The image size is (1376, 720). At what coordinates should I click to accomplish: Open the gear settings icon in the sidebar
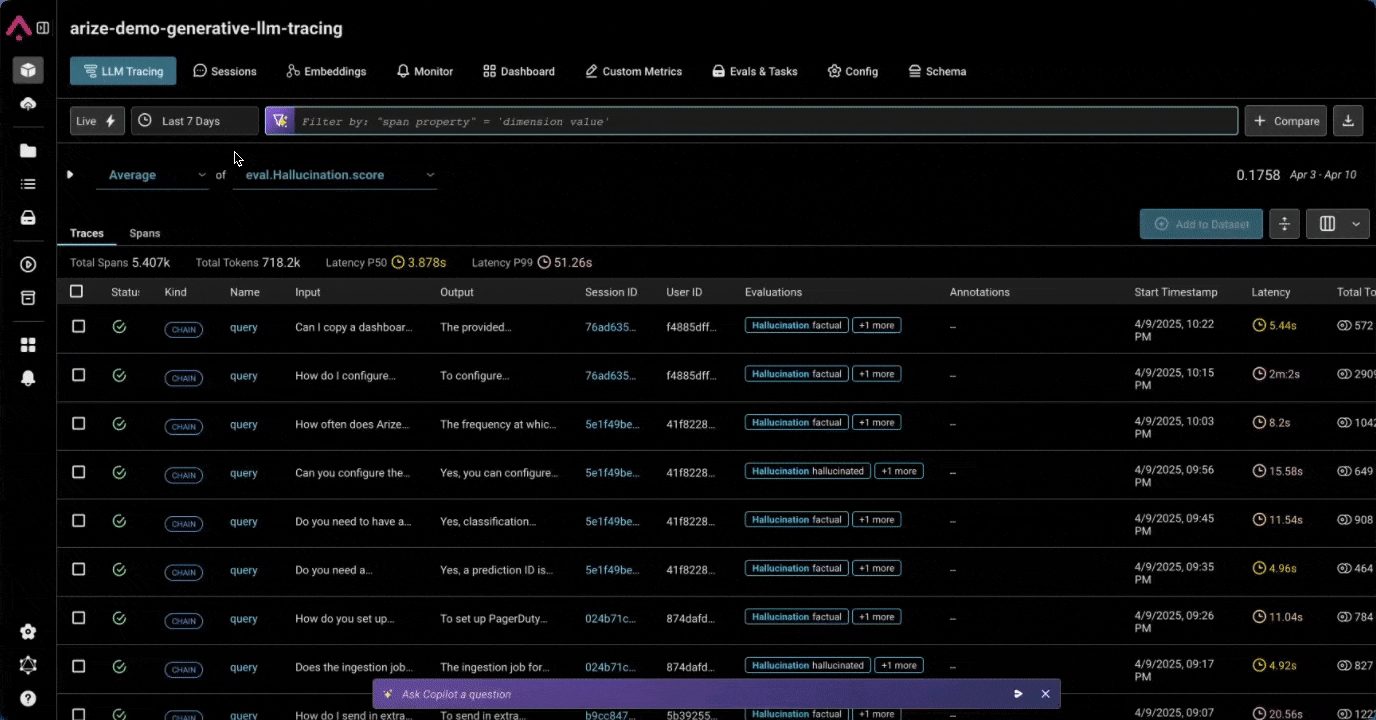tap(28, 631)
